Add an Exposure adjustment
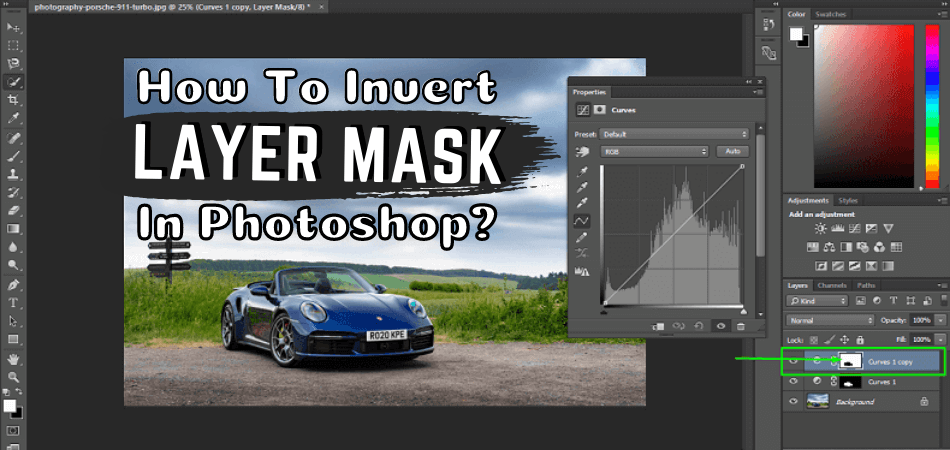 (x=871, y=229)
